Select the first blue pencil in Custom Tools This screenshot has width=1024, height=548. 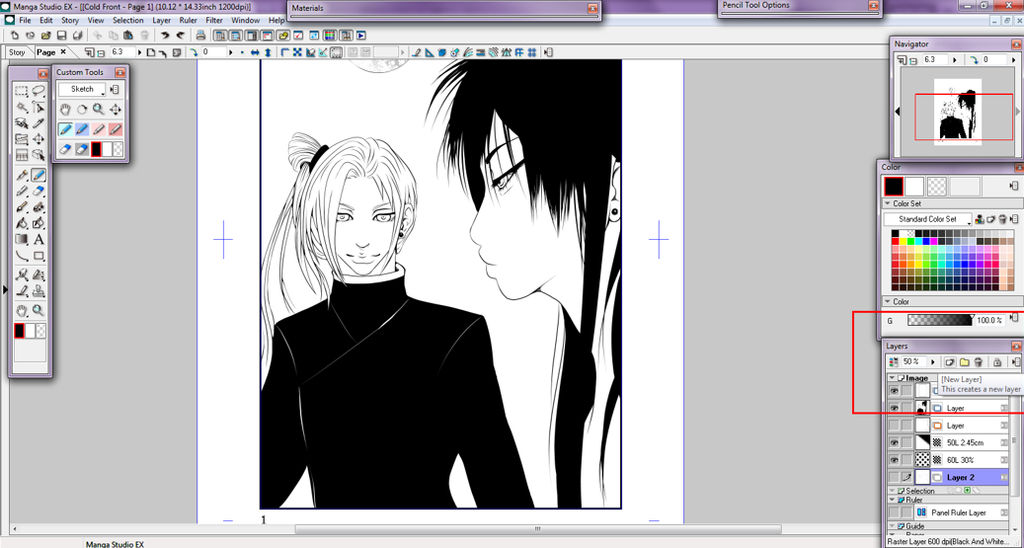click(x=65, y=129)
